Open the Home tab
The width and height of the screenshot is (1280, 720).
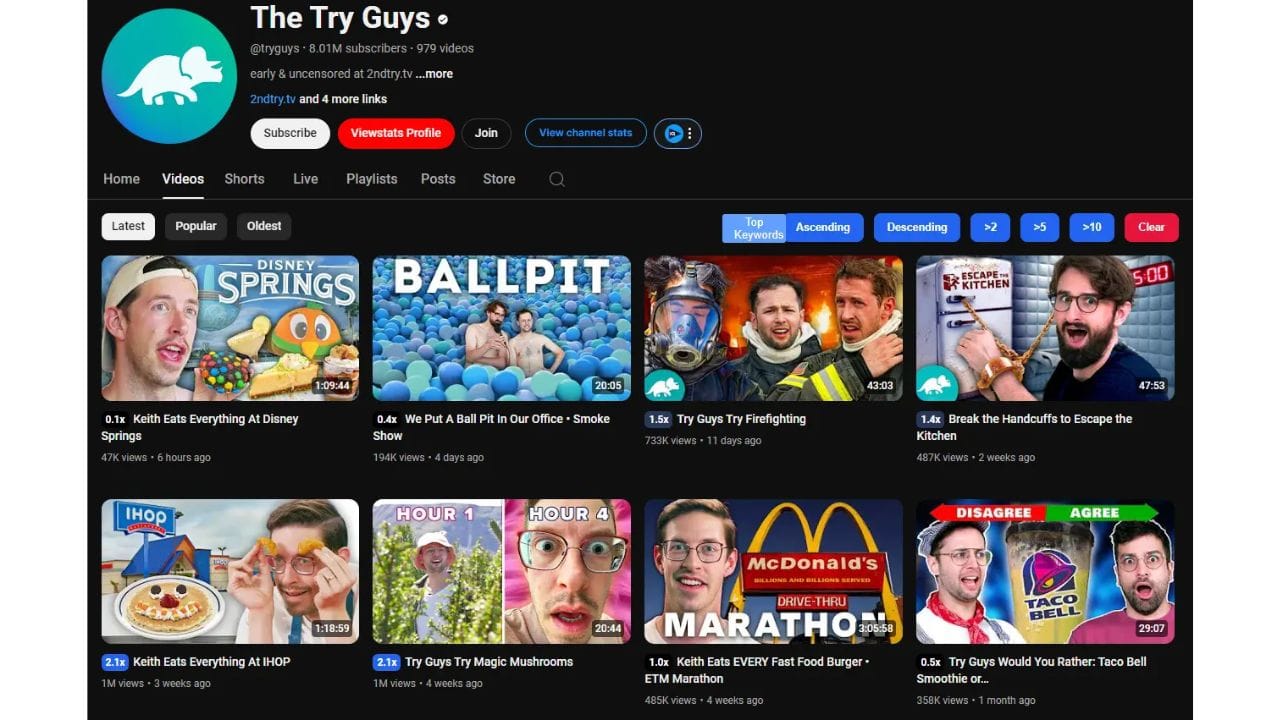121,179
